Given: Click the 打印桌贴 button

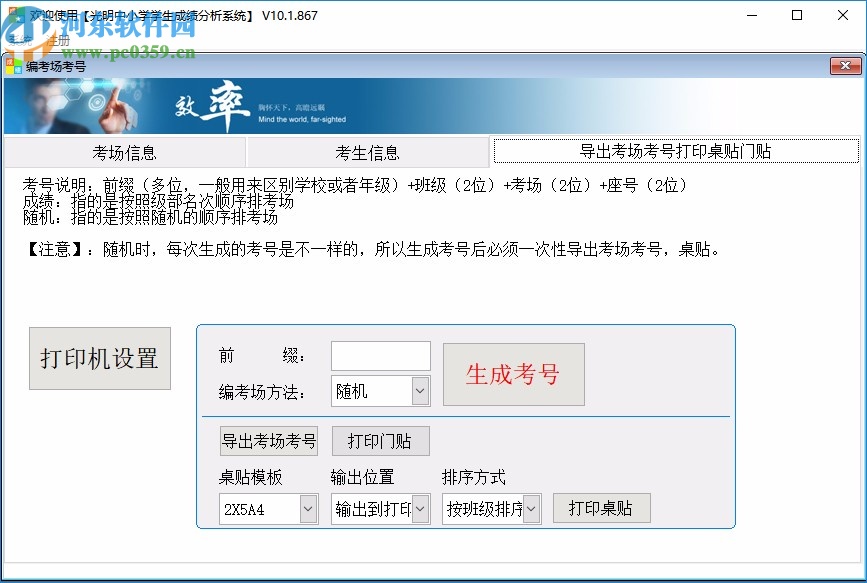Looking at the screenshot, I should pos(601,508).
